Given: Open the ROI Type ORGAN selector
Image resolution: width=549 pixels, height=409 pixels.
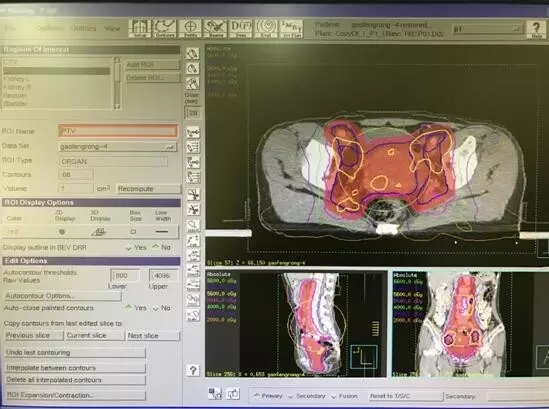Looking at the screenshot, I should [x=113, y=161].
